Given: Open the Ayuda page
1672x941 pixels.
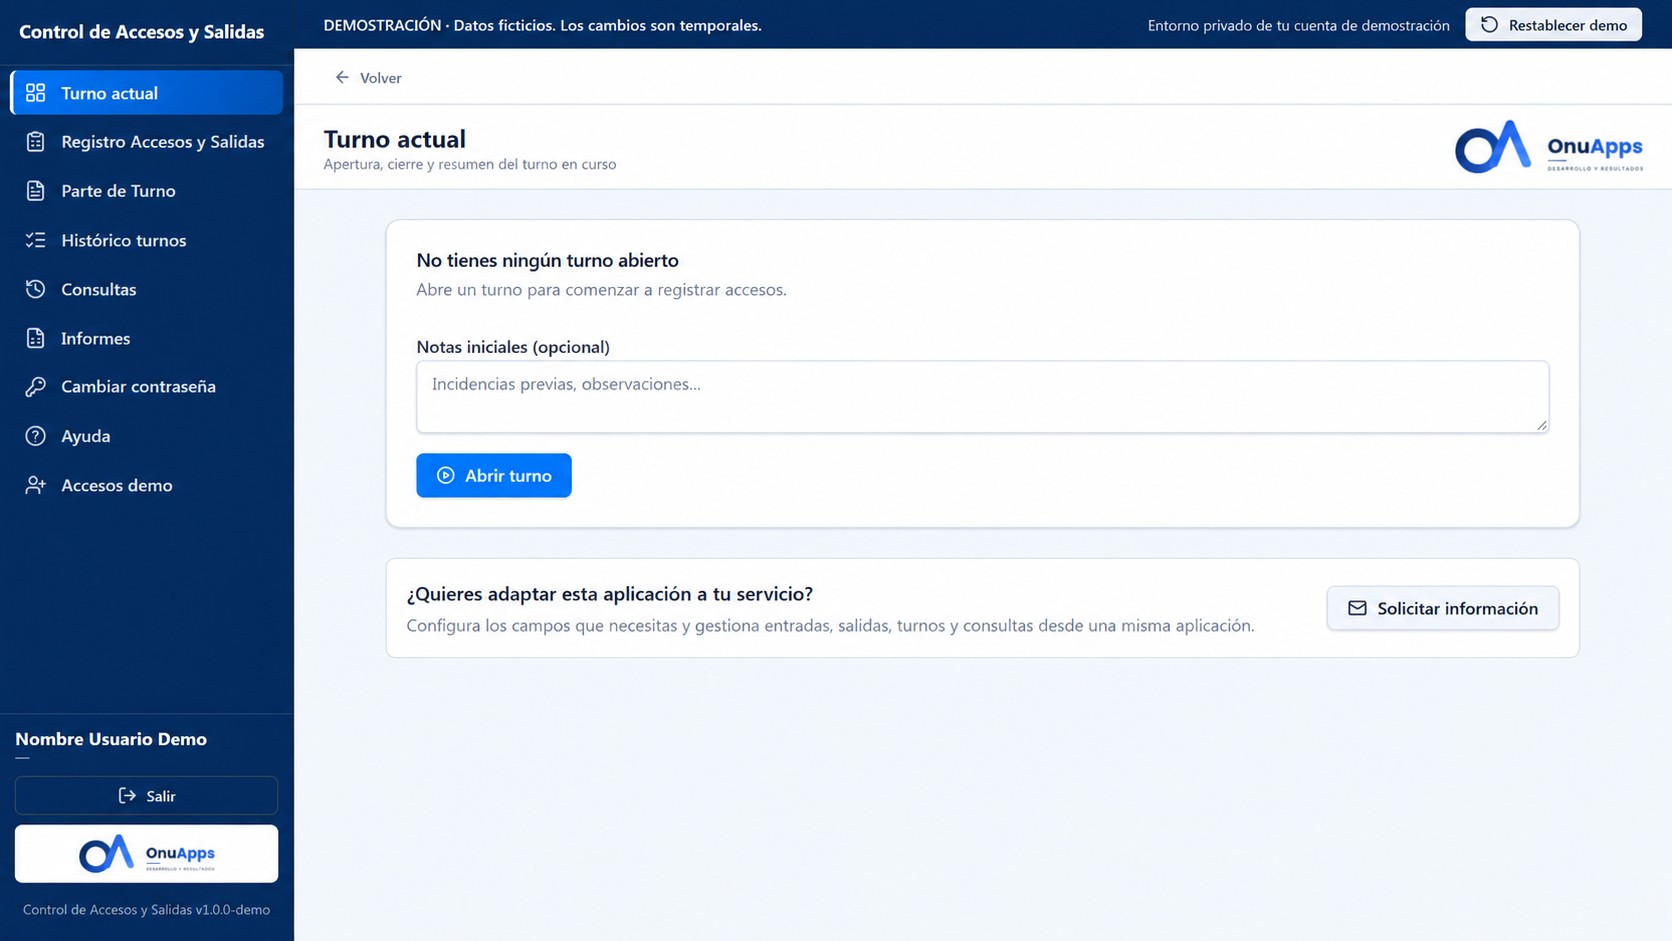Looking at the screenshot, I should tap(147, 436).
